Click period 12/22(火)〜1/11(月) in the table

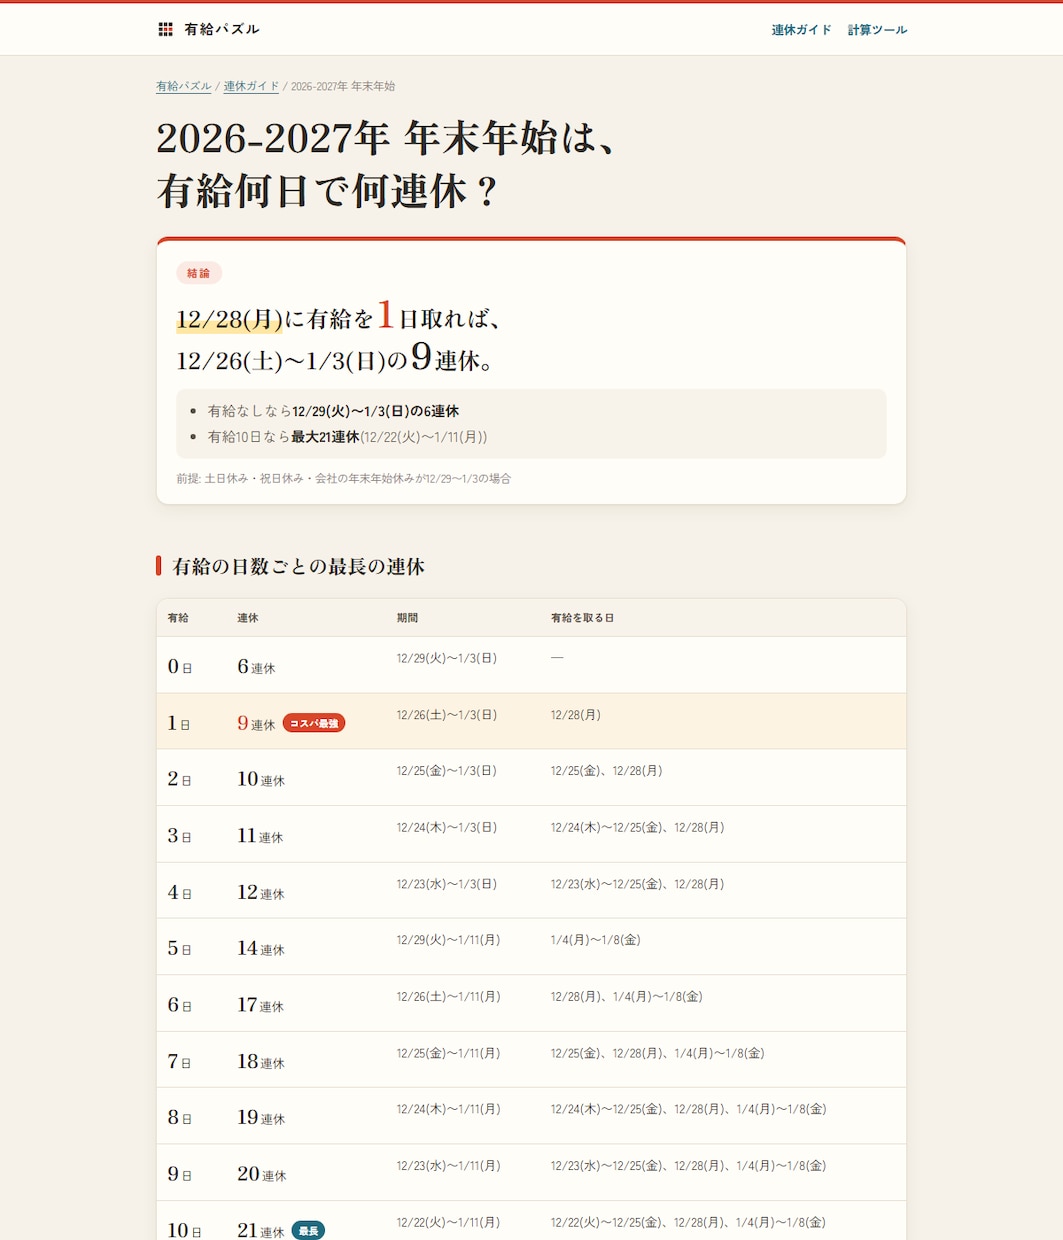click(448, 1223)
